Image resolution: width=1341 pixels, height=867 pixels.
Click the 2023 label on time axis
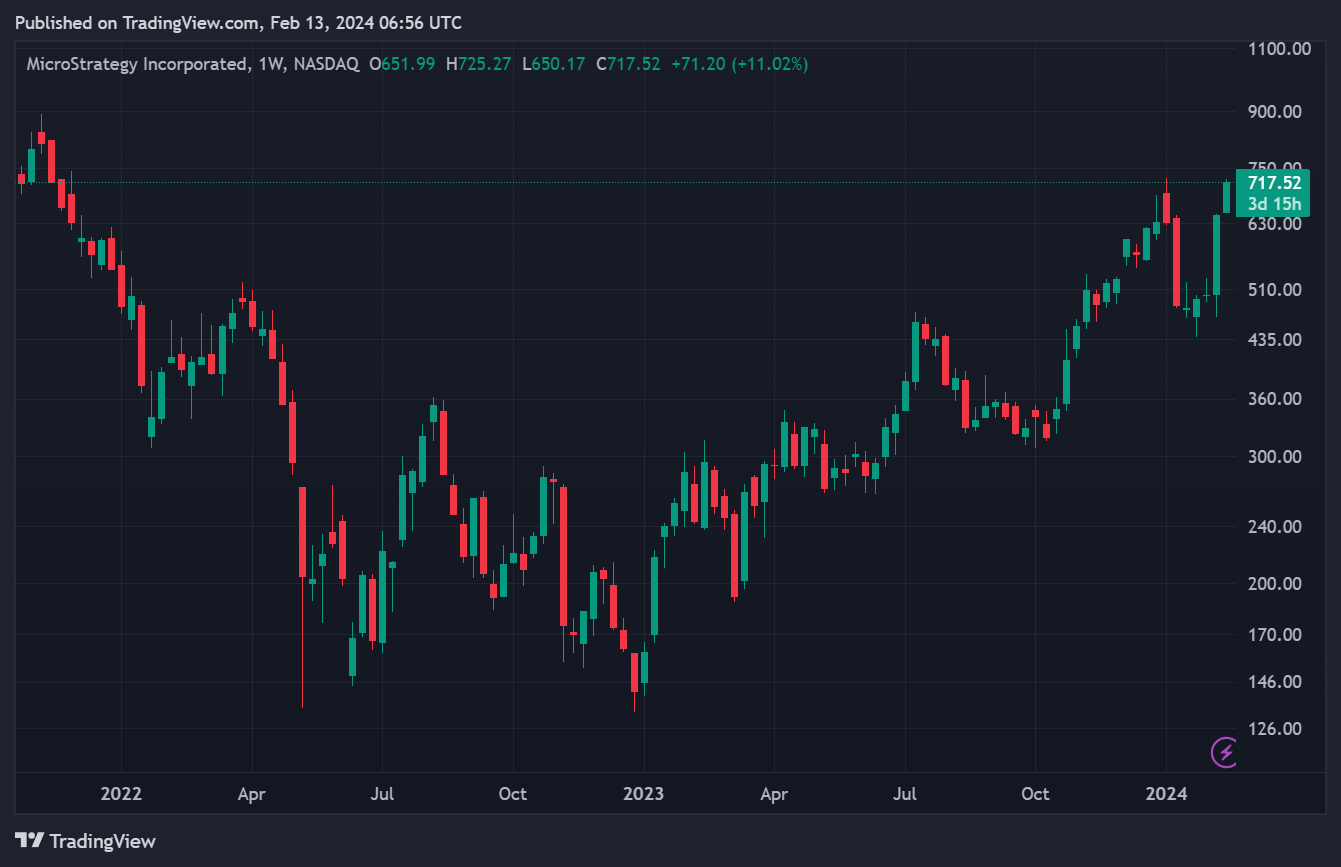[643, 794]
